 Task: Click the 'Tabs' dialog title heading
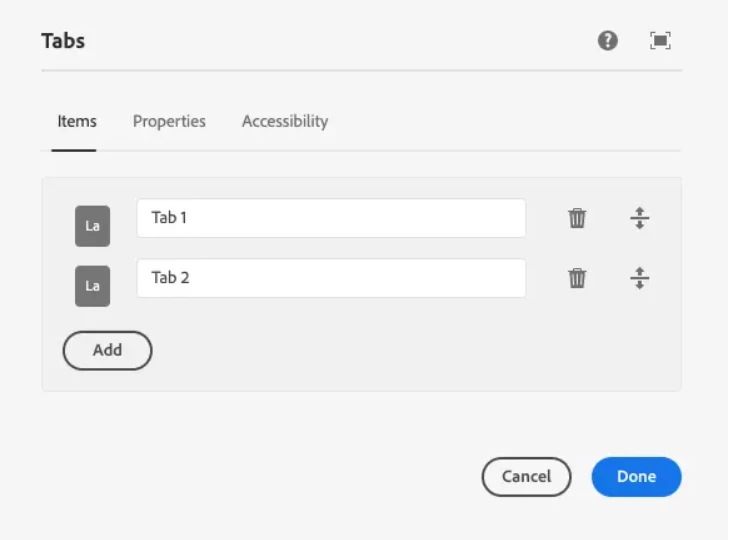(63, 41)
